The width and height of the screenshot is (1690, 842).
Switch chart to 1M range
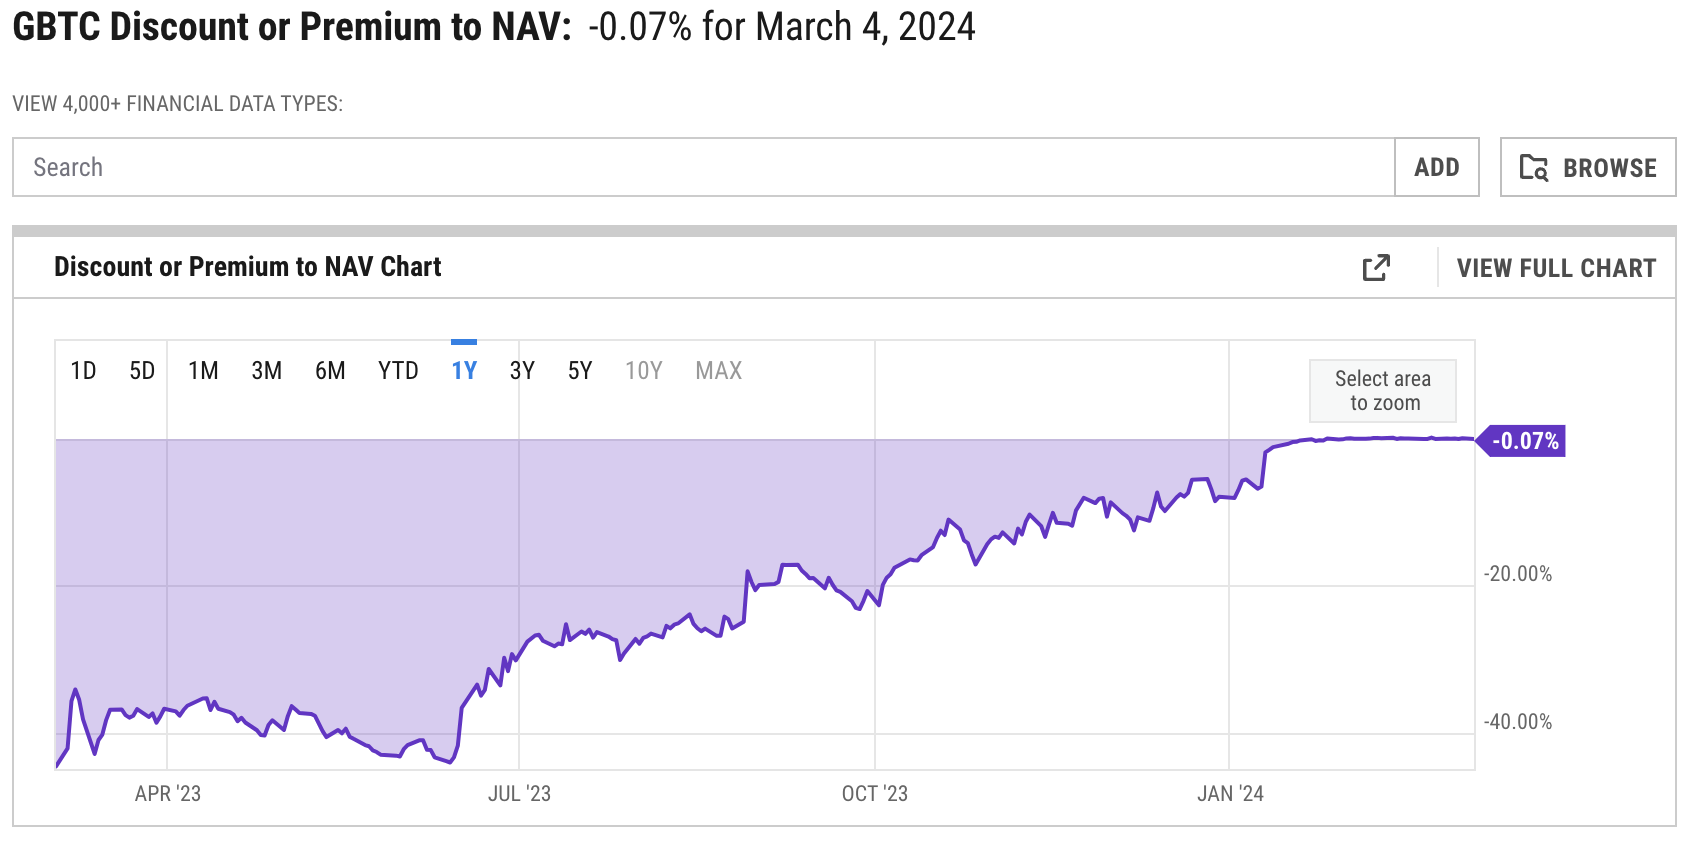click(x=203, y=371)
